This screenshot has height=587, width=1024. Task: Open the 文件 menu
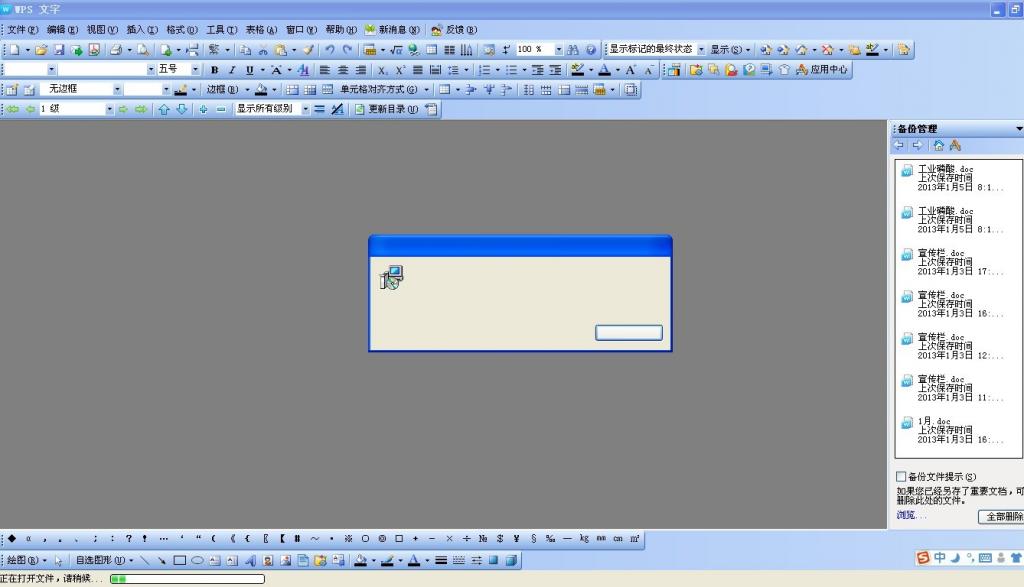(22, 29)
